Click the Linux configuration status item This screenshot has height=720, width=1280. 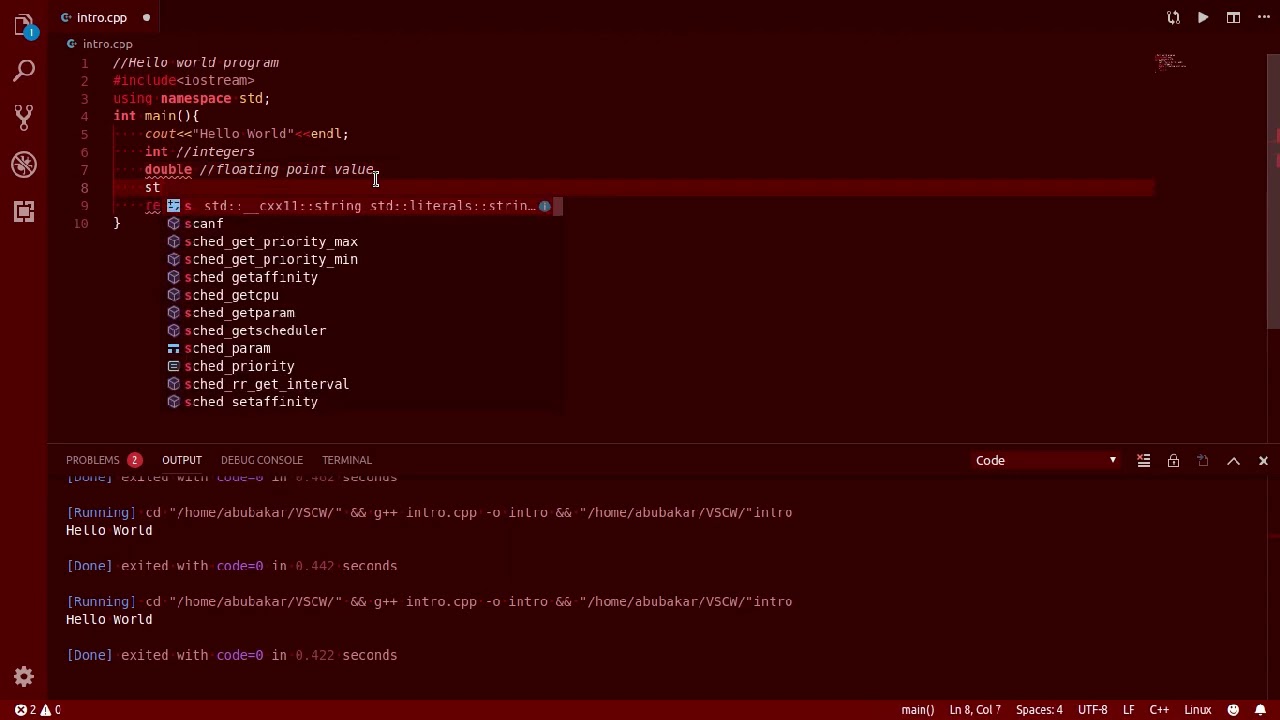(x=1198, y=710)
